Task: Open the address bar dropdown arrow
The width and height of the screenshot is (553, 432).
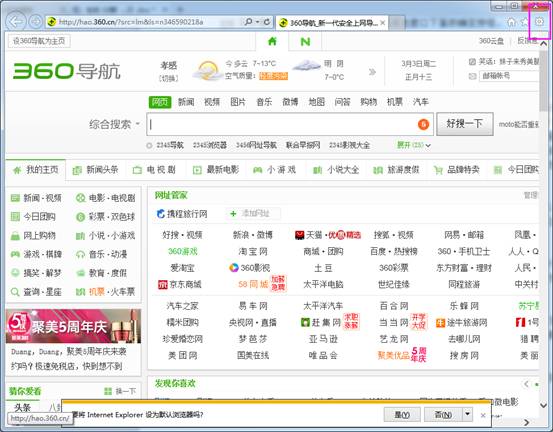Action: click(x=257, y=22)
